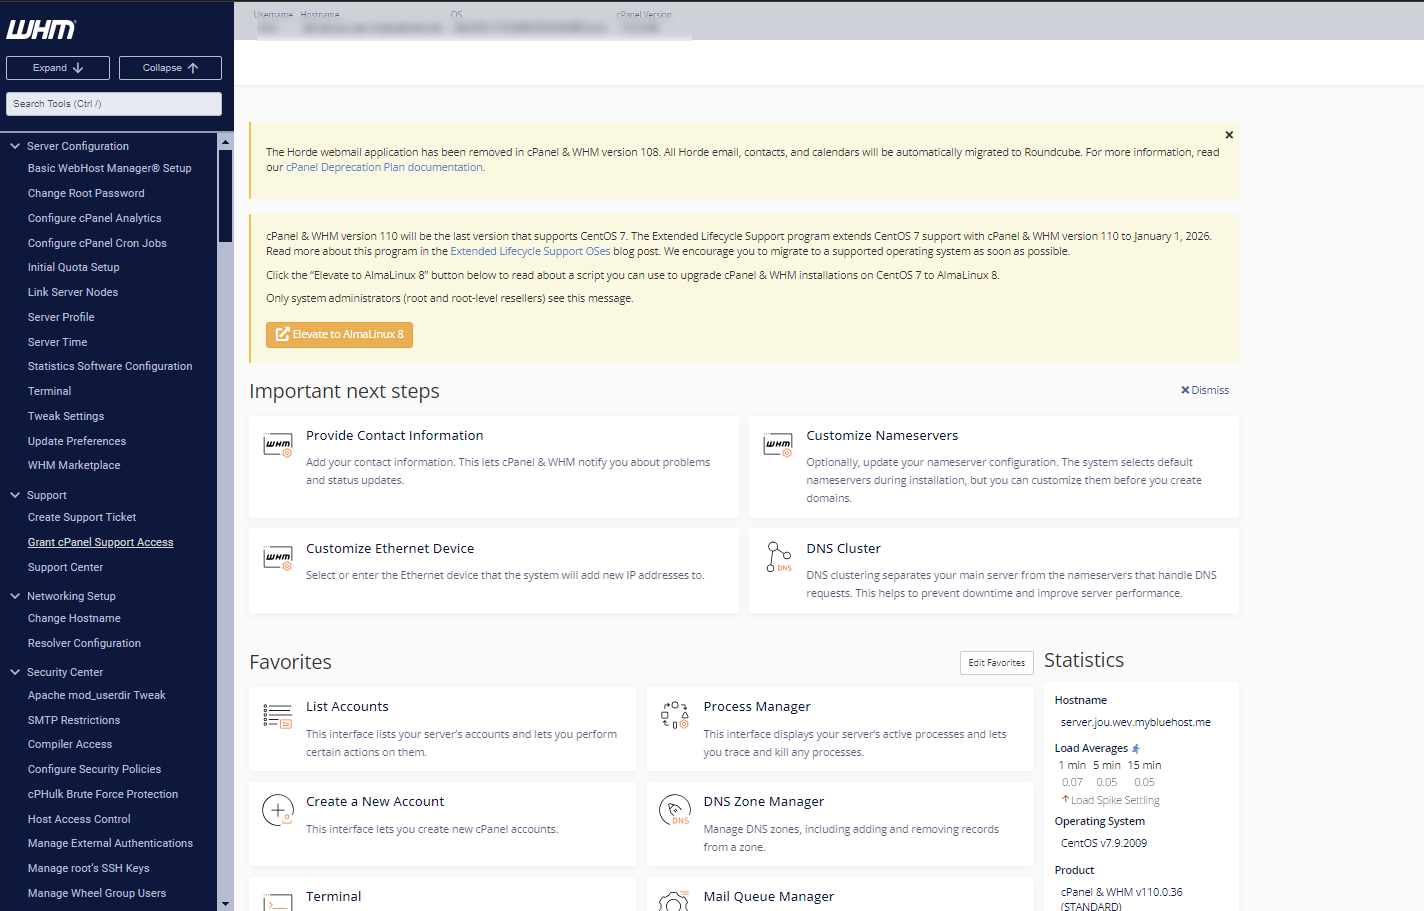Open cPanel Deprecation Plan documentation link
Viewport: 1424px width, 911px height.
(x=384, y=167)
